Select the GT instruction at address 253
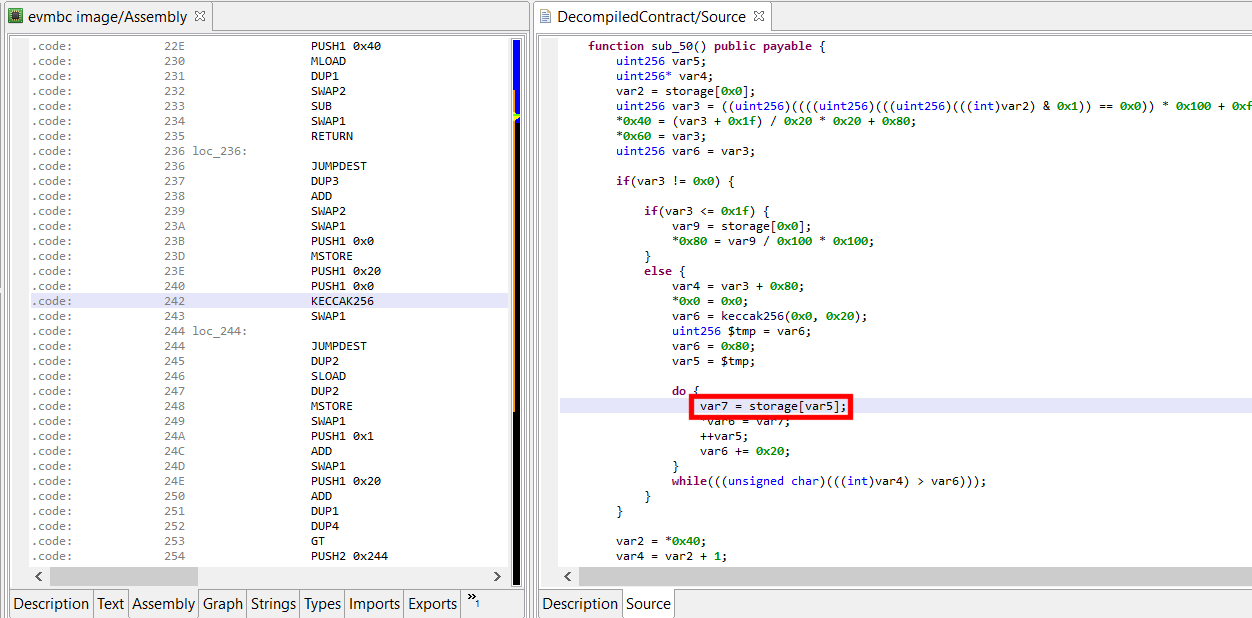This screenshot has width=1252, height=618. click(x=318, y=541)
